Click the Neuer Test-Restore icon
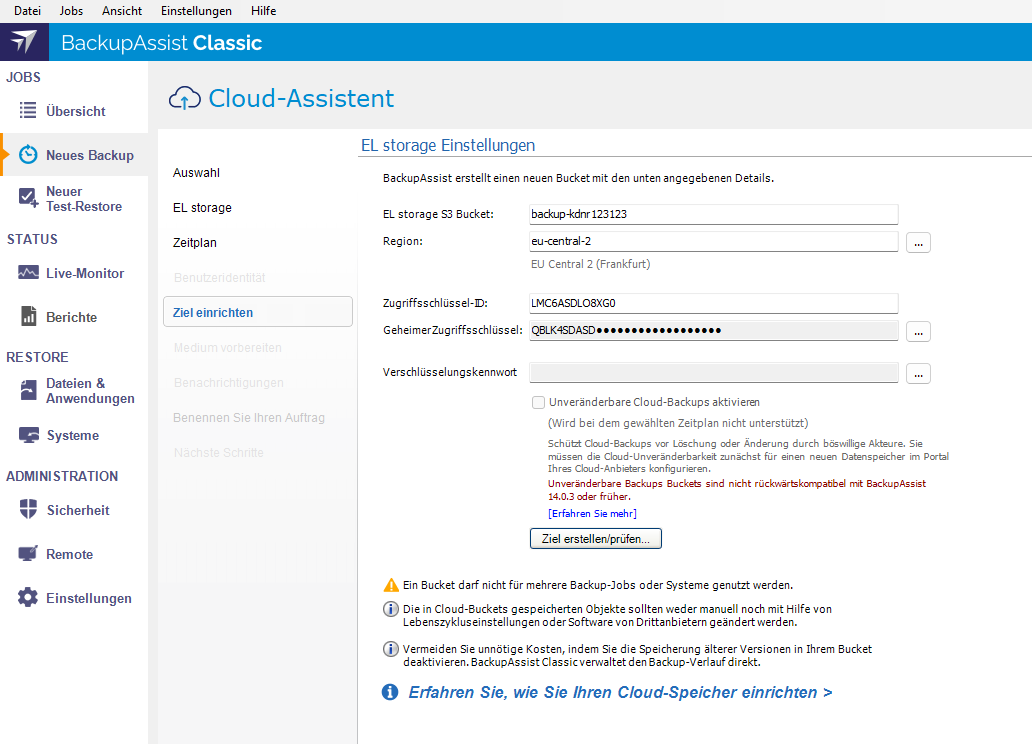The image size is (1032, 744). click(28, 199)
